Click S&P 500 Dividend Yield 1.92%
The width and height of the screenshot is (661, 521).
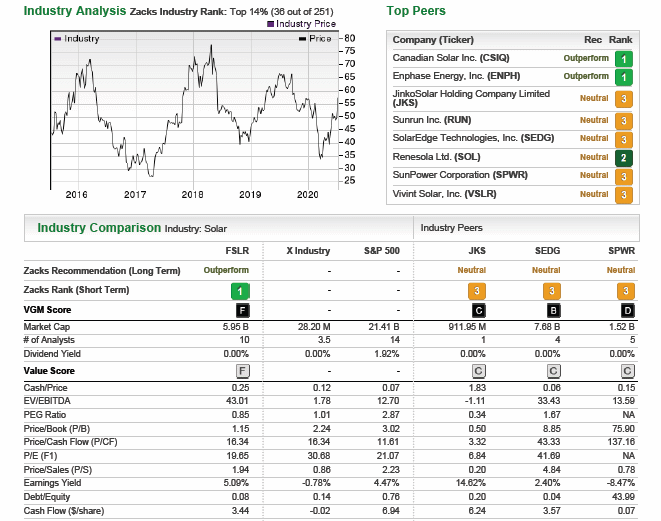(x=387, y=354)
